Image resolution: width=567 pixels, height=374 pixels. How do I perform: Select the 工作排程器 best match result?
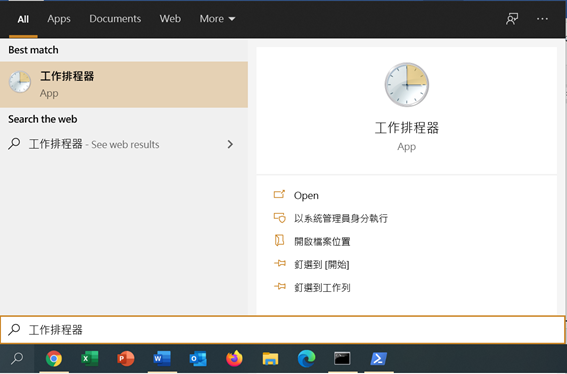click(x=124, y=84)
